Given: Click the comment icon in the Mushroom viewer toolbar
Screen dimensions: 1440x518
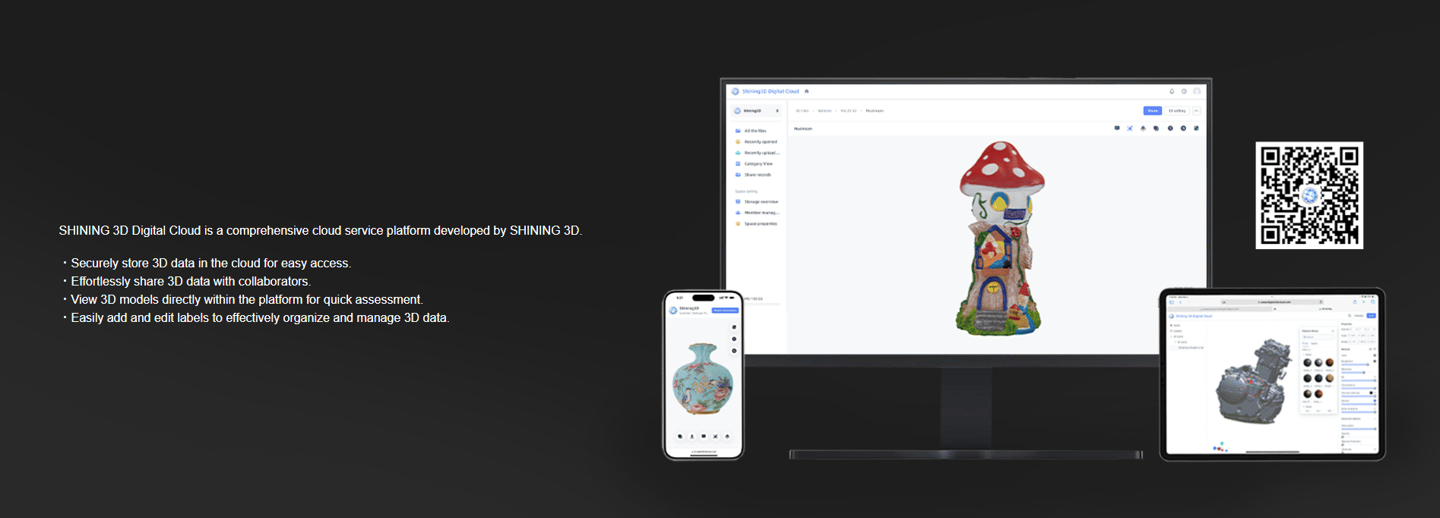Looking at the screenshot, I should [1117, 128].
